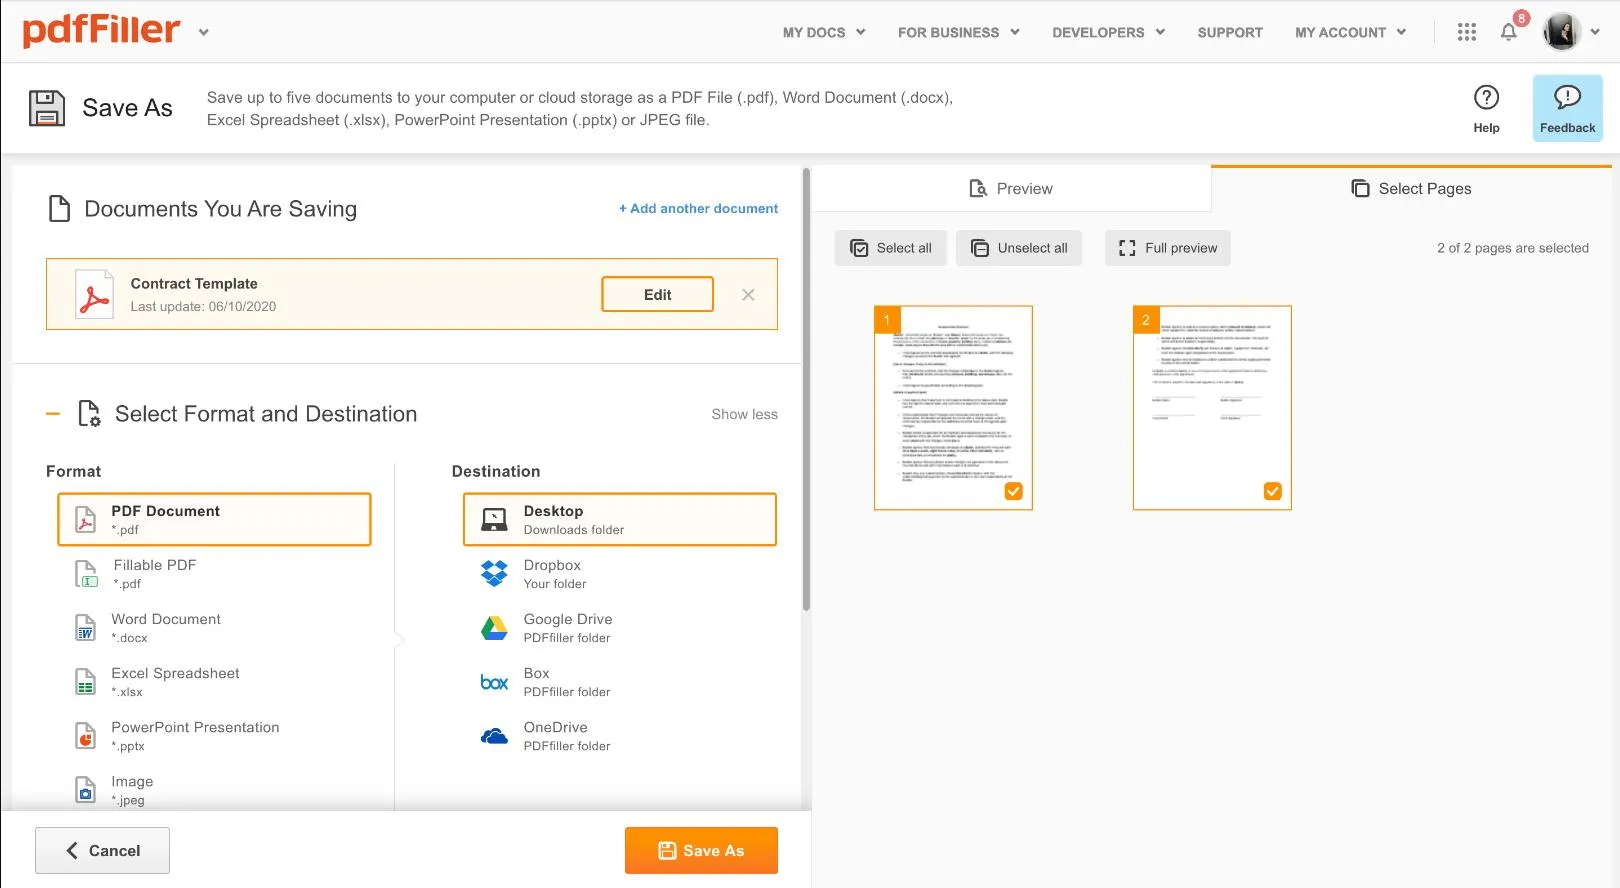
Task: Open the Feedback panel
Action: click(1567, 108)
